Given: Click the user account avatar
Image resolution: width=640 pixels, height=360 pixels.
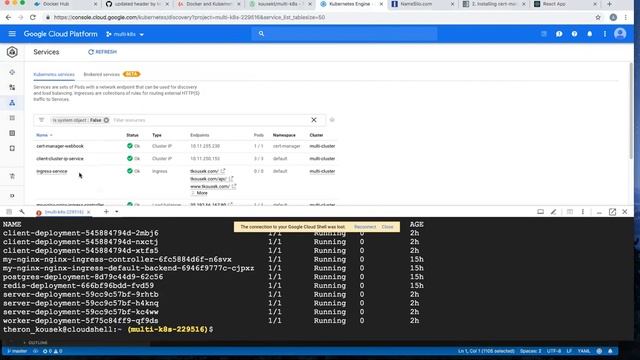Looking at the screenshot, I should [x=620, y=33].
